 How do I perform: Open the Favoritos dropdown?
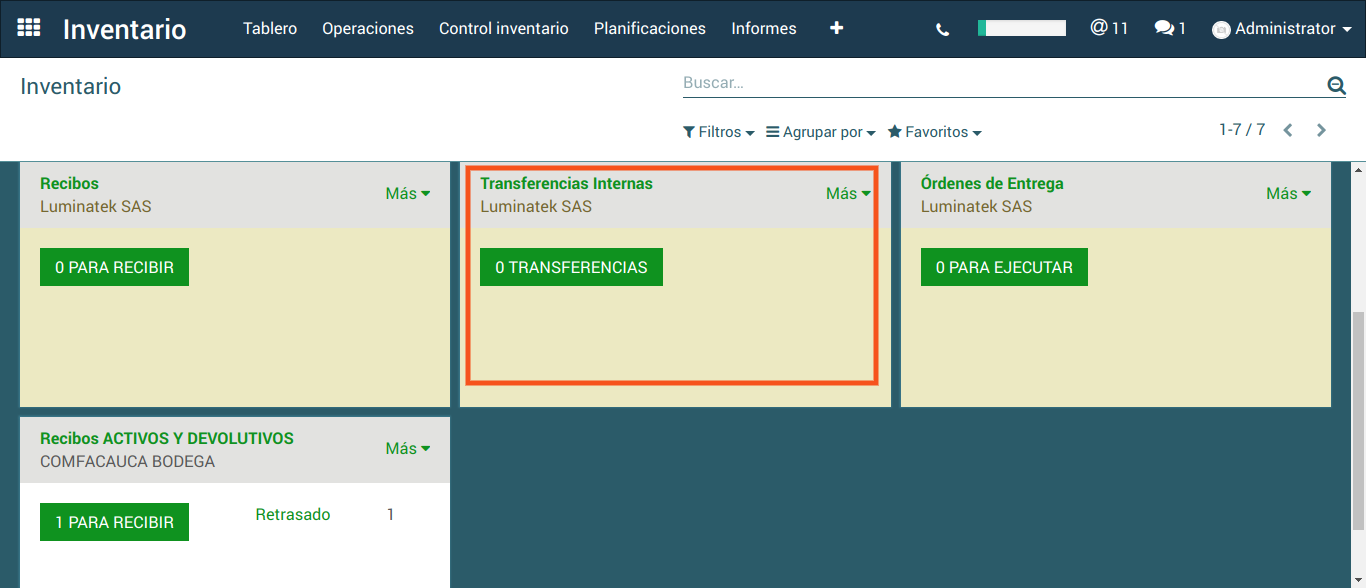tap(934, 132)
